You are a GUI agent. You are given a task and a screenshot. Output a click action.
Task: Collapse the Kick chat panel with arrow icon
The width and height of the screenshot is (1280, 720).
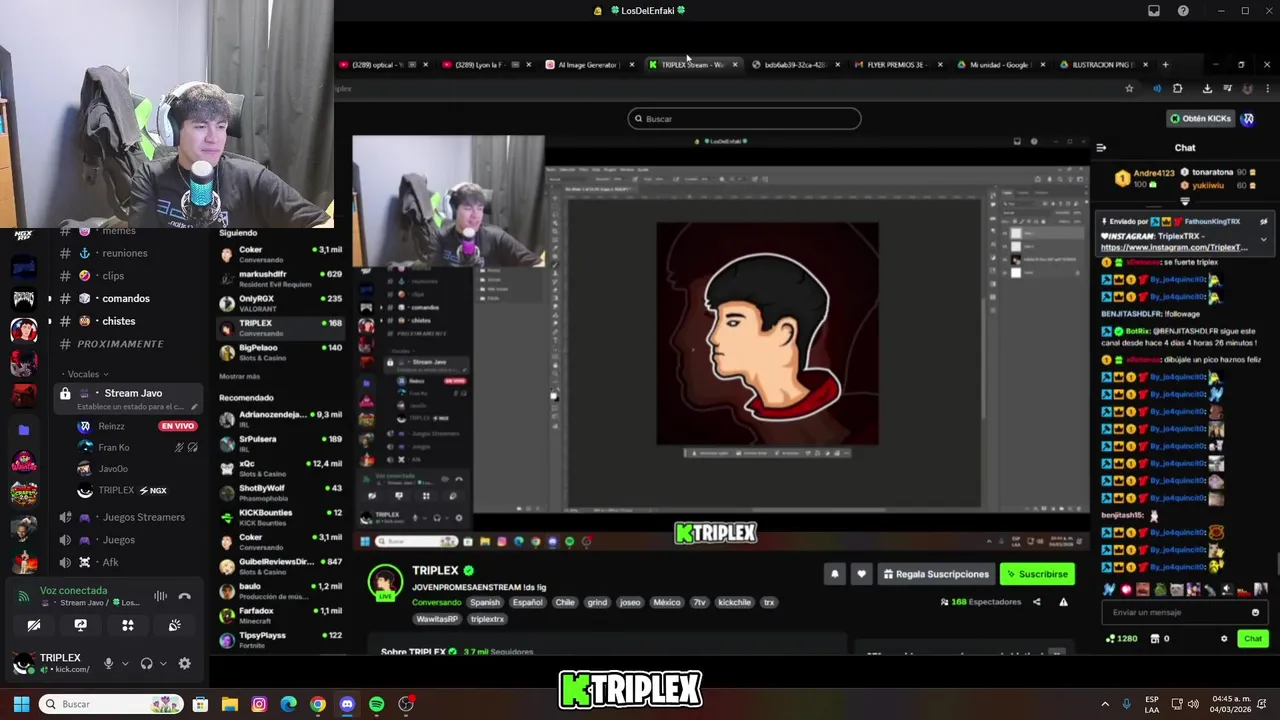point(1101,148)
